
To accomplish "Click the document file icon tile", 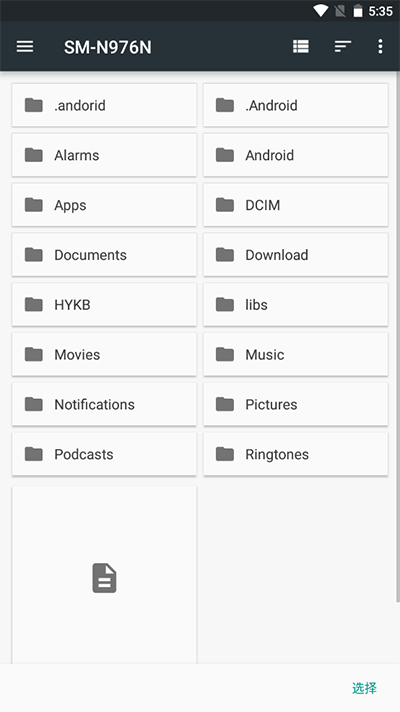I will (104, 575).
